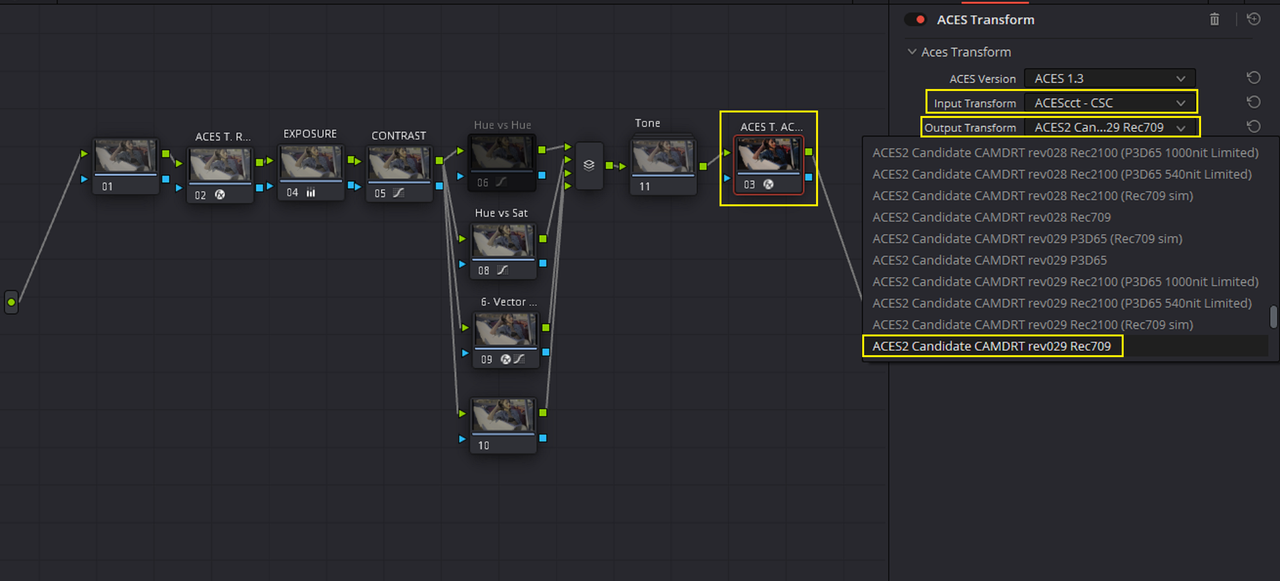Click the green source input dot of graph
This screenshot has width=1280, height=581.
click(x=11, y=301)
